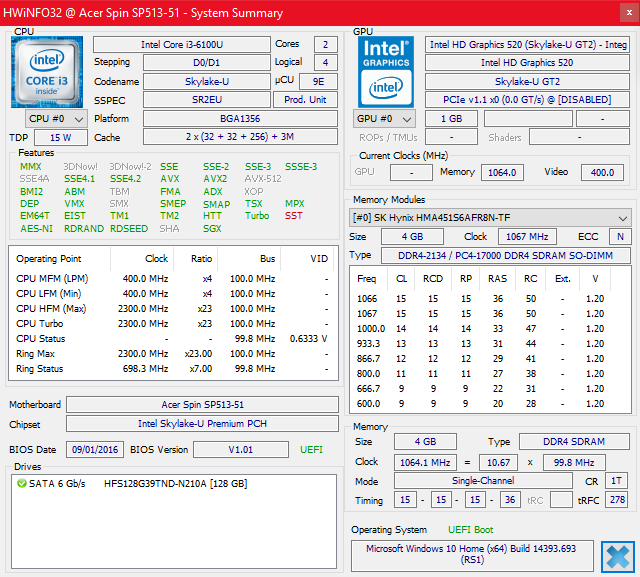Click the Codename Skylake-U field
The width and height of the screenshot is (640, 577).
click(x=207, y=82)
